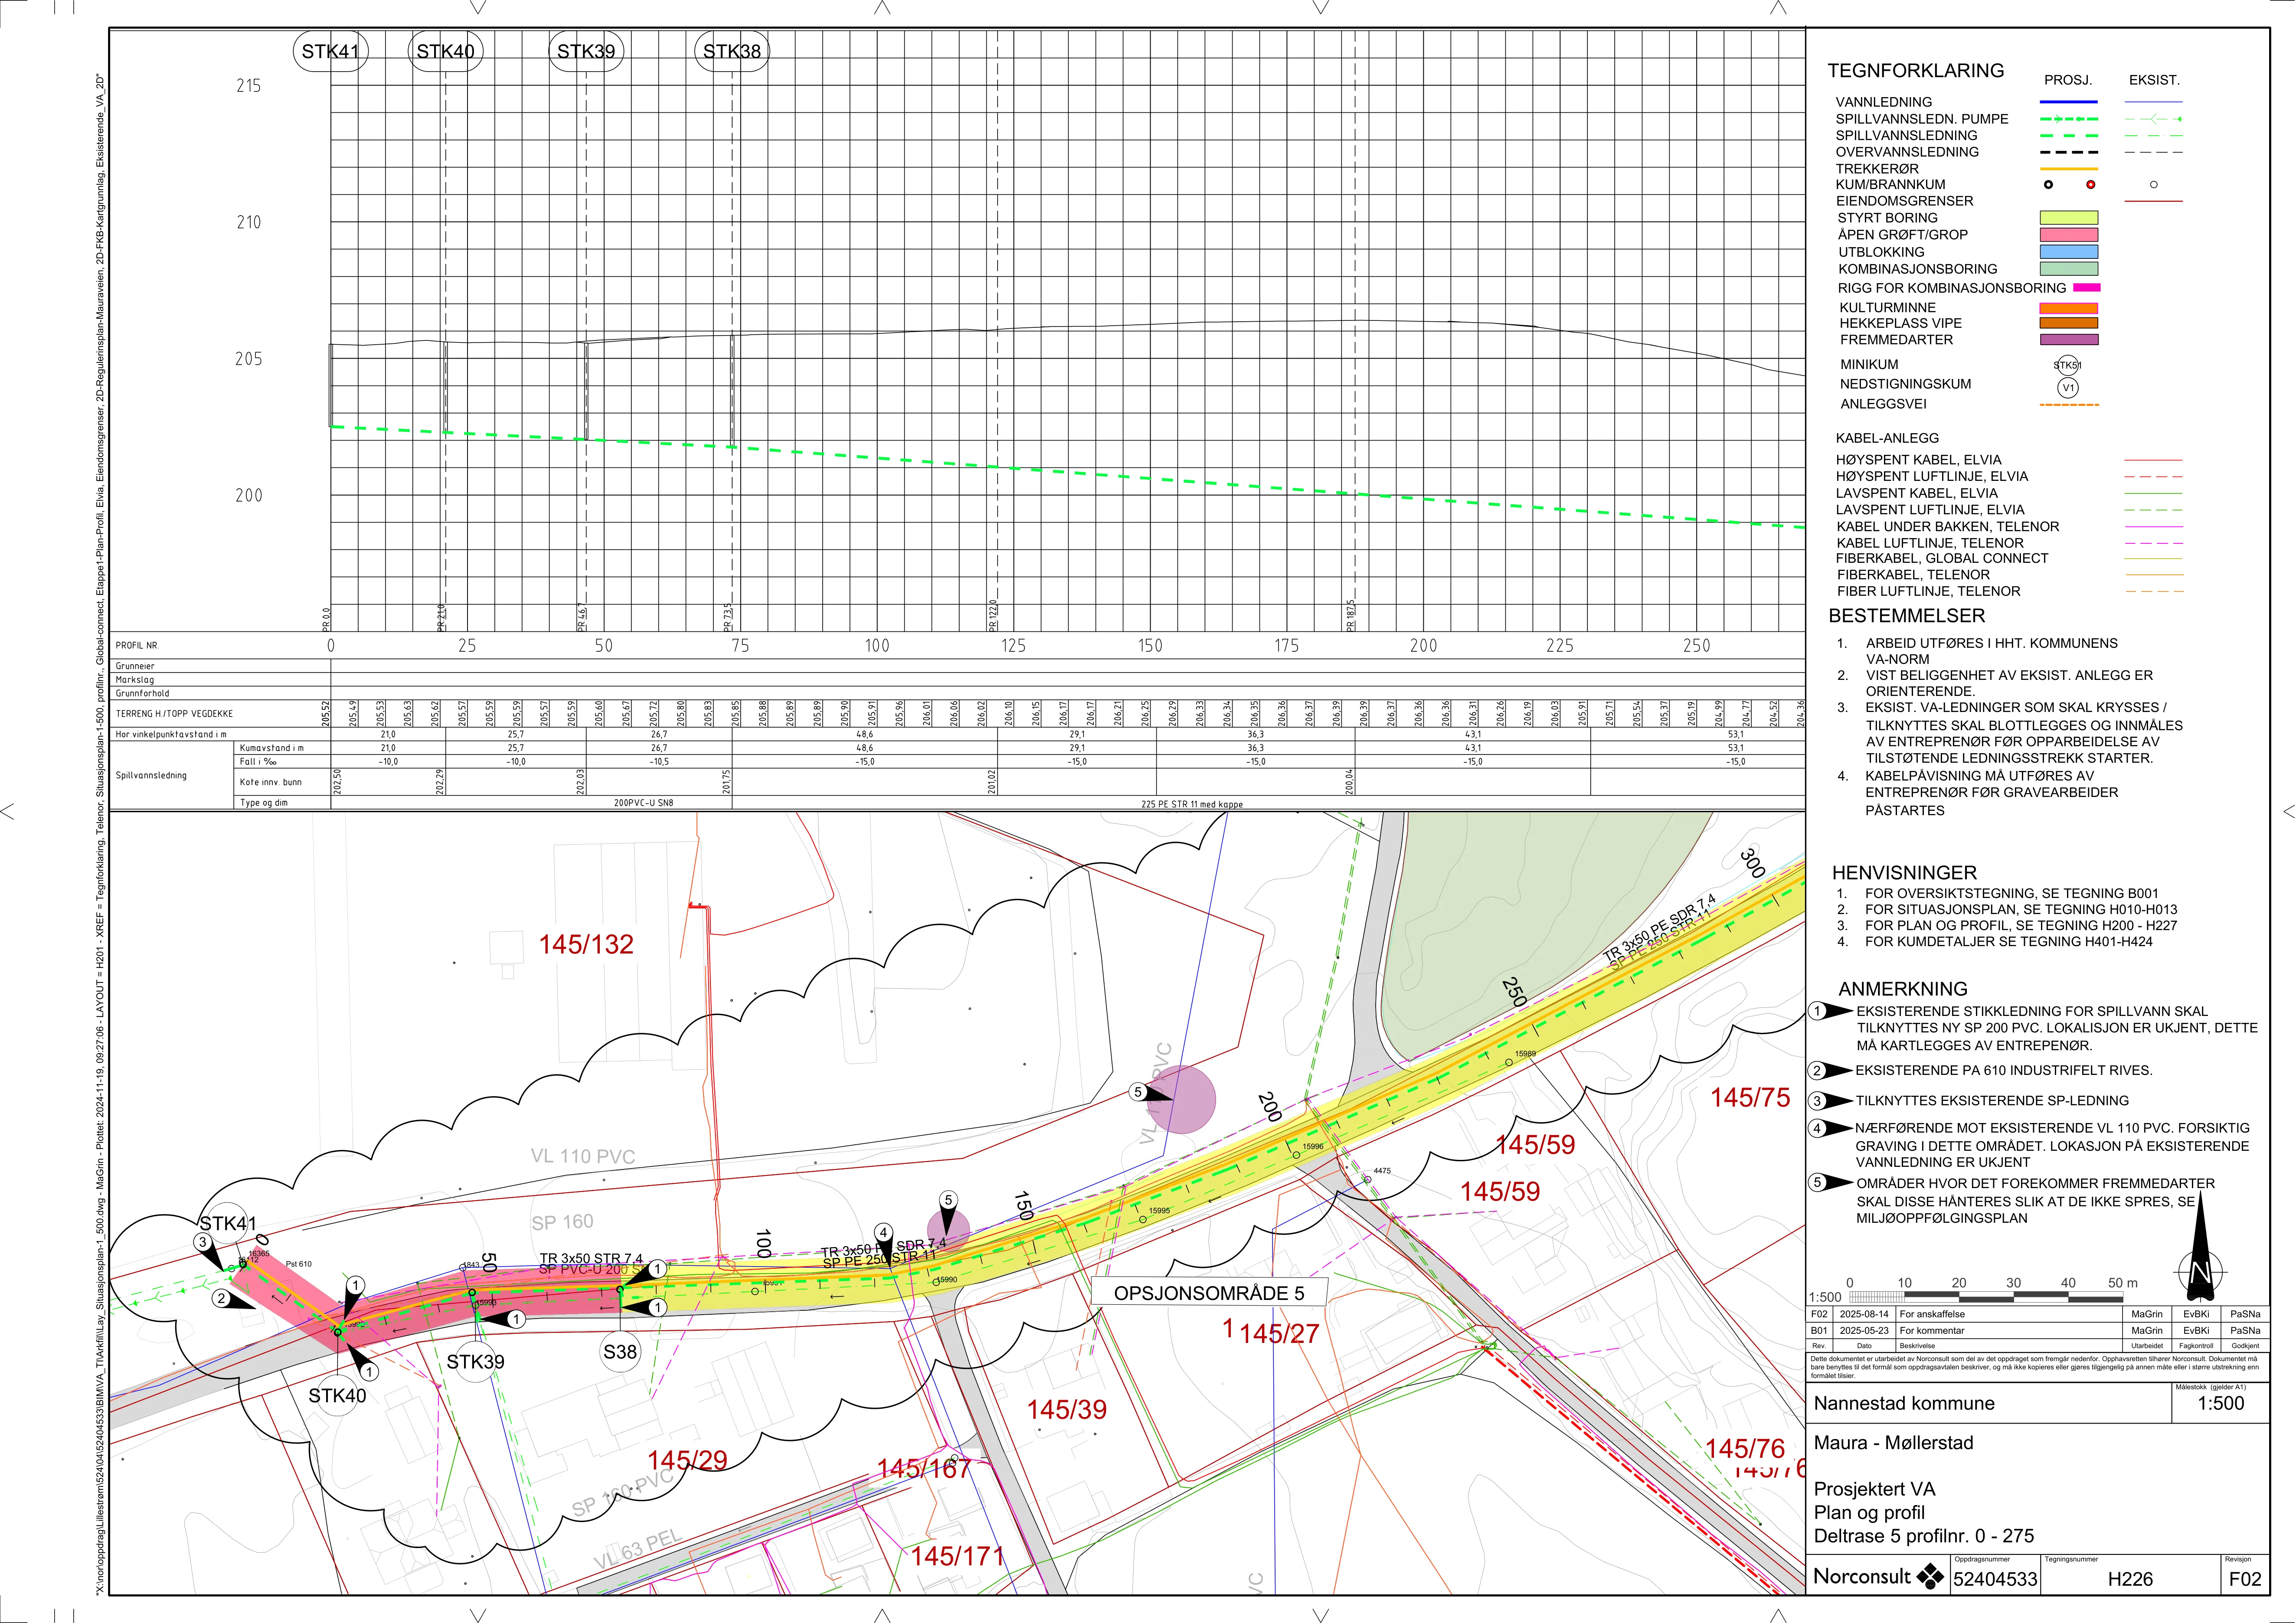2296x1623 pixels.
Task: Click the red BRANNKUM legend dot symbol
Action: 2090,185
